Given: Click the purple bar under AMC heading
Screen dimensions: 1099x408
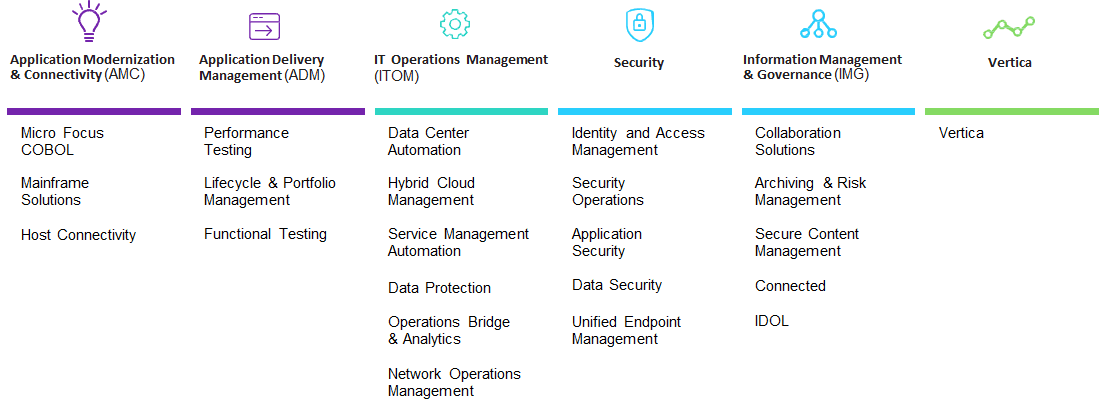Looking at the screenshot, I should (94, 111).
